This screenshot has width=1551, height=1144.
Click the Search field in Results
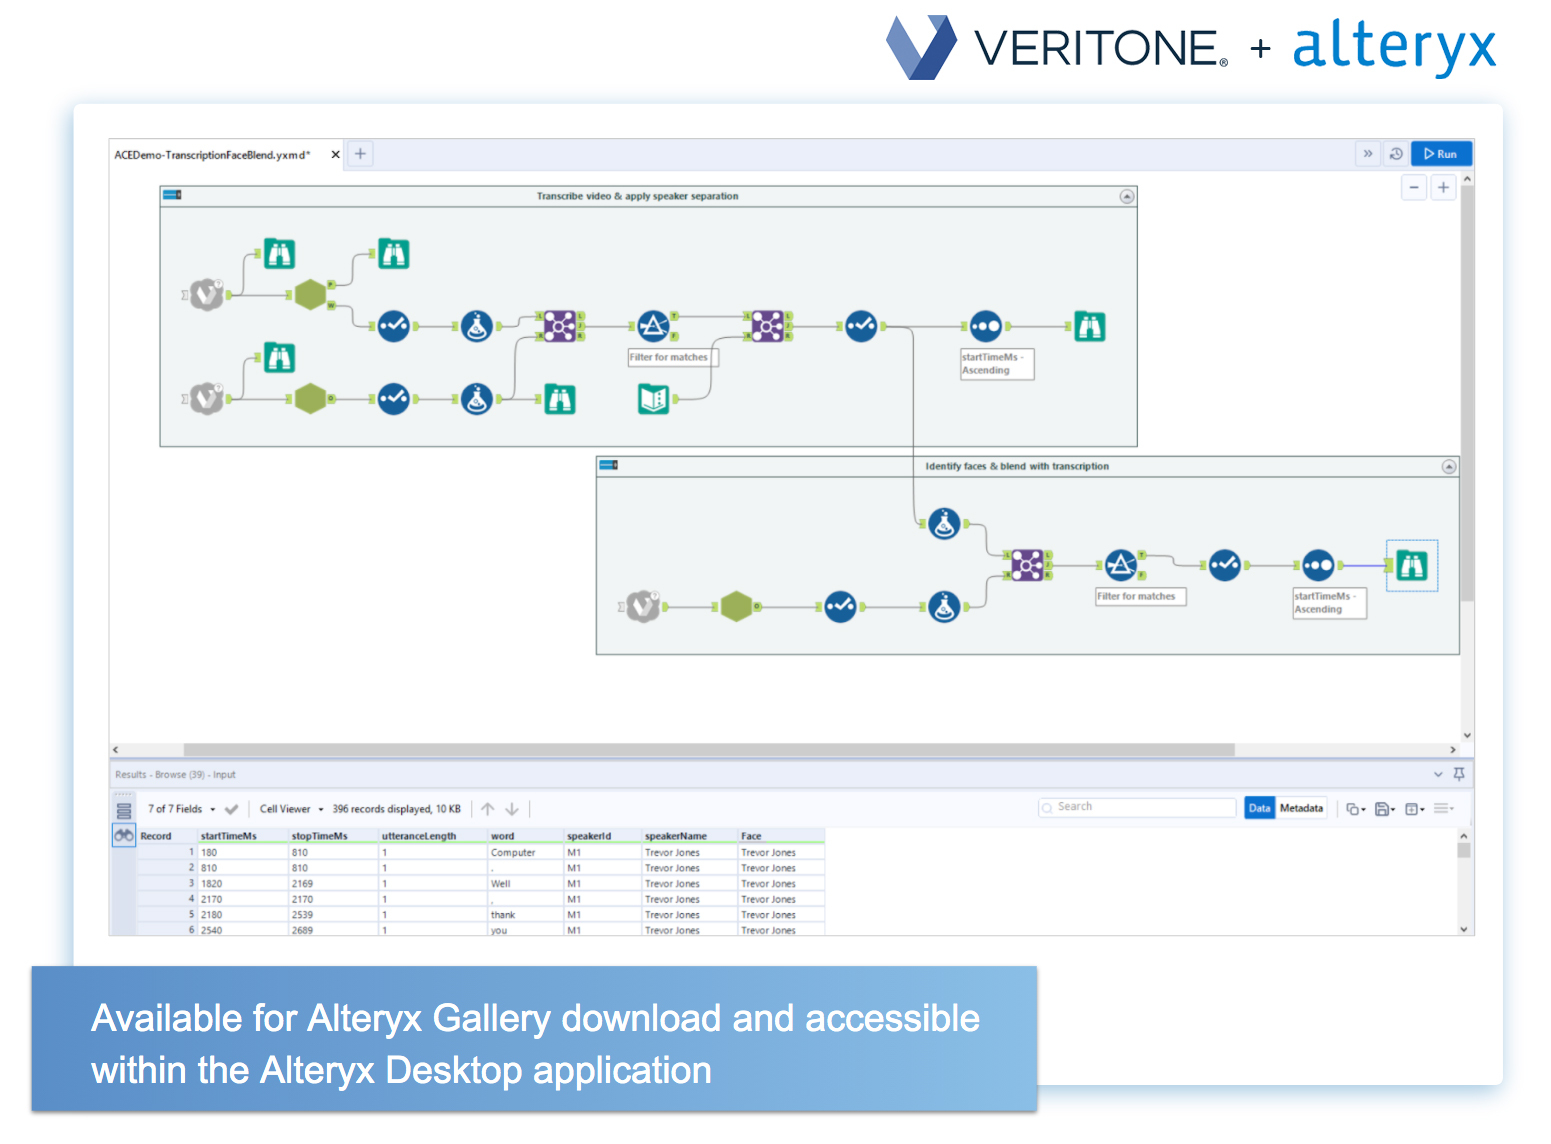point(1140,807)
